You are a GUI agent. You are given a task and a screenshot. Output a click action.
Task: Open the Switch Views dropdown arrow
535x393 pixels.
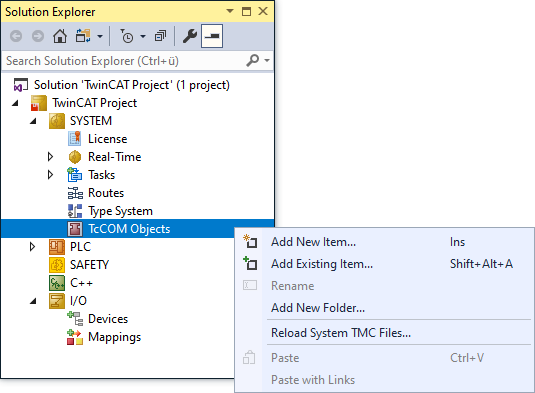click(100, 36)
